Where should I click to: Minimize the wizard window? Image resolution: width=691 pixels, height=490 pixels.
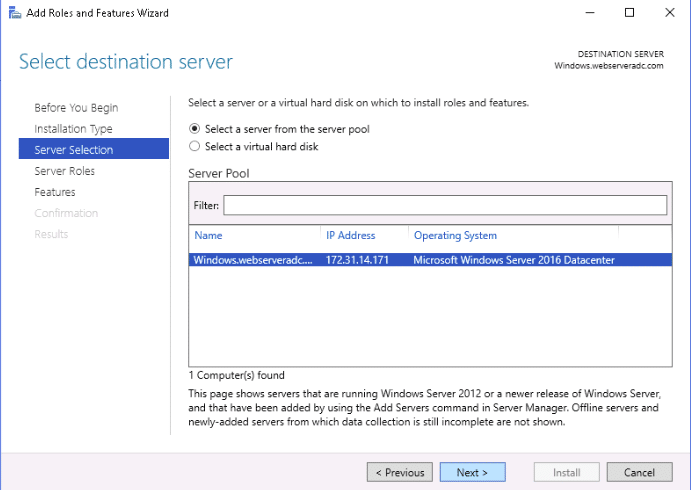pos(590,13)
